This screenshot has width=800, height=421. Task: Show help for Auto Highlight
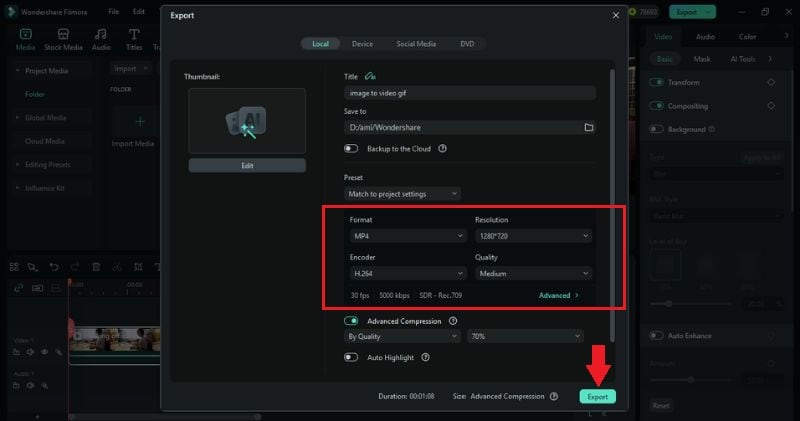[425, 357]
